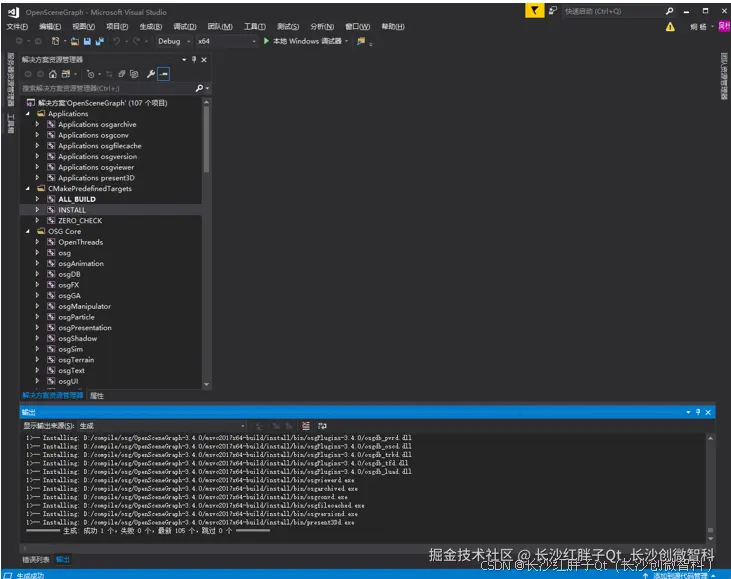This screenshot has width=731, height=579.
Task: Click the Collapse All icon in Solution Explorer
Action: tap(122, 74)
